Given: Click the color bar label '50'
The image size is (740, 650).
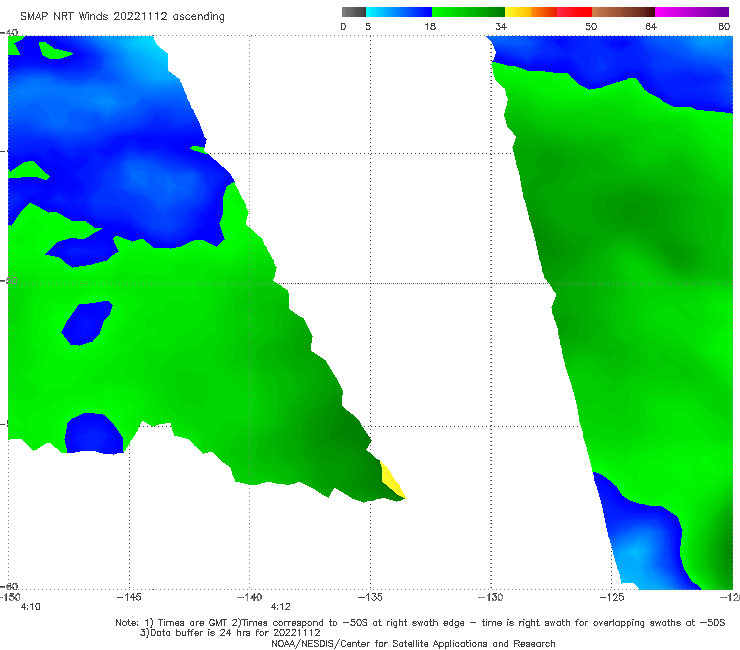Looking at the screenshot, I should pyautogui.click(x=591, y=26).
